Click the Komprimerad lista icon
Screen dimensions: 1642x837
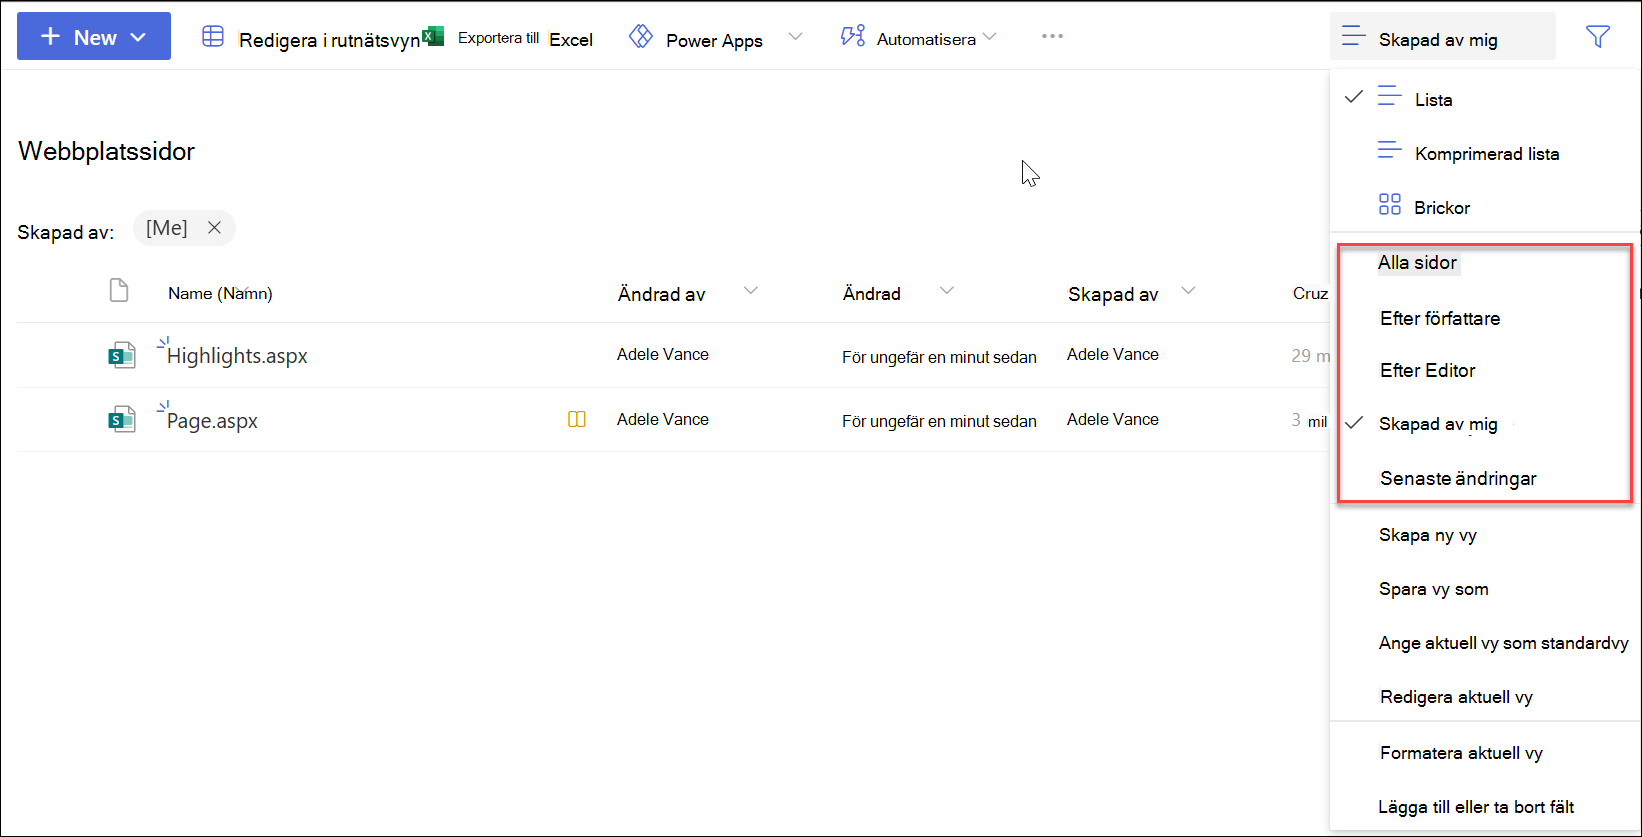1389,151
